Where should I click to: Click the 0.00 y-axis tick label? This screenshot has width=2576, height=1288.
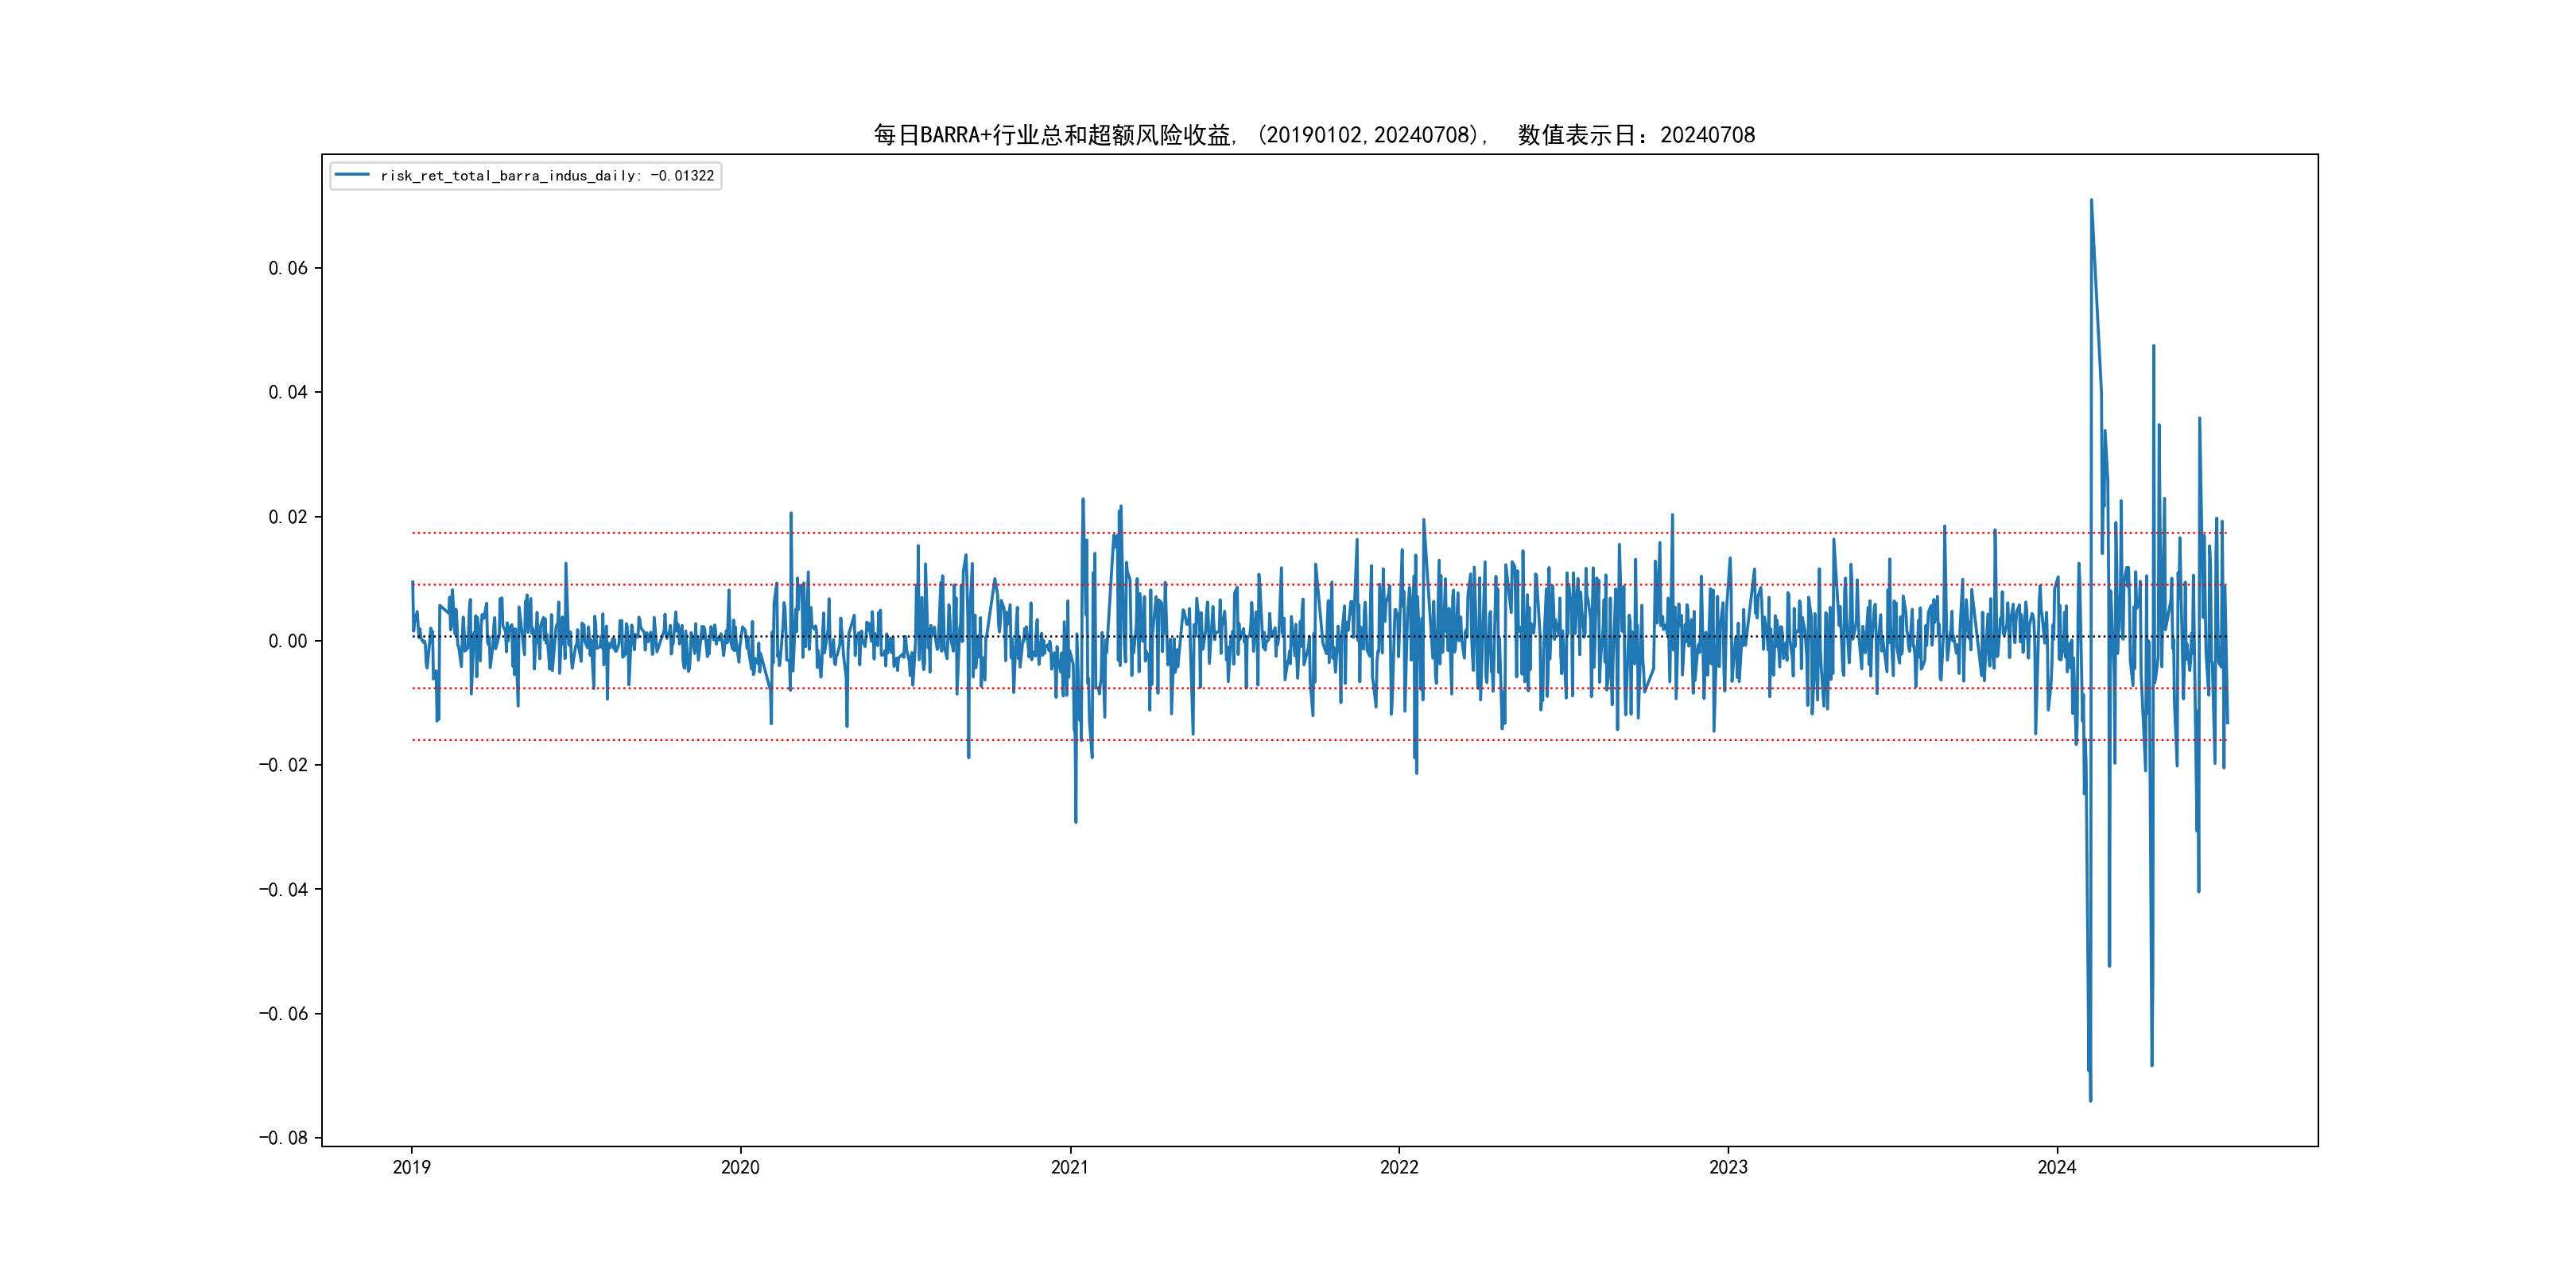(287, 641)
